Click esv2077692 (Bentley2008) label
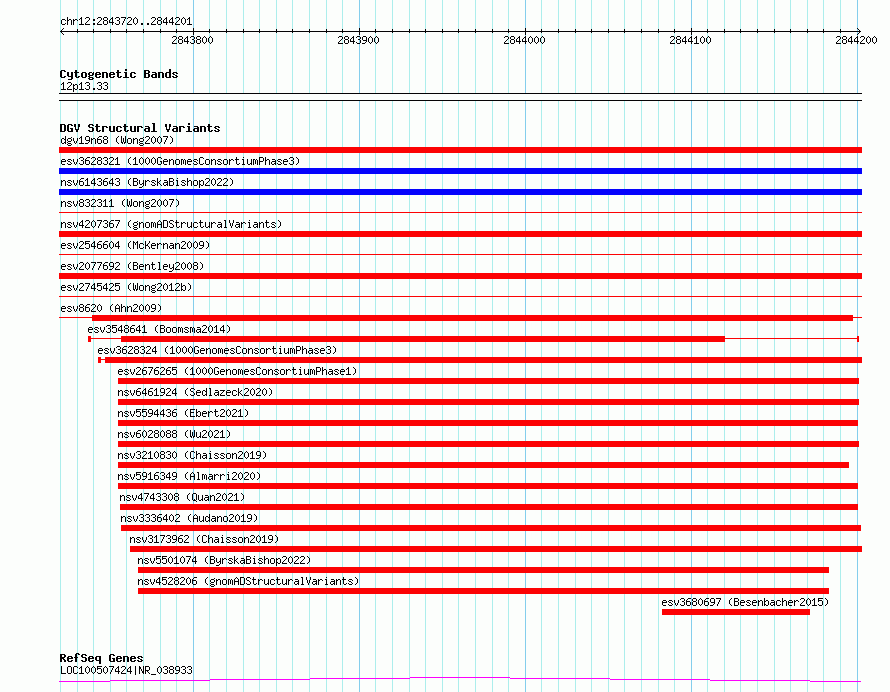Screen dimensions: 890x692 pyautogui.click(x=132, y=266)
